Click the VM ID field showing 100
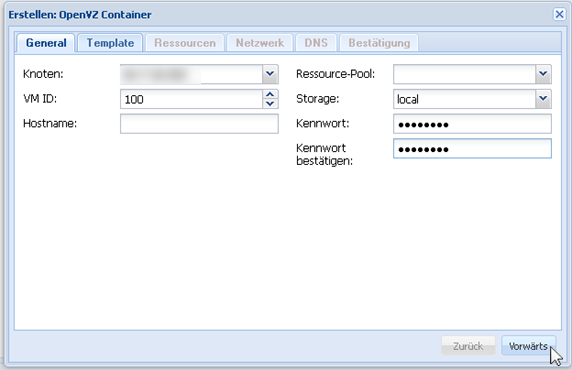Screen dimensions: 572x370 [191, 99]
